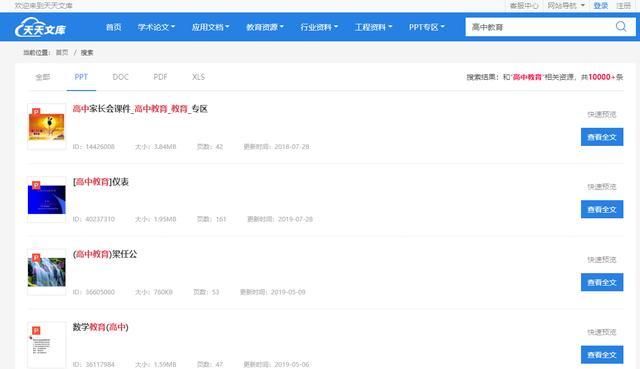Select the DOC filter tab

pos(120,77)
